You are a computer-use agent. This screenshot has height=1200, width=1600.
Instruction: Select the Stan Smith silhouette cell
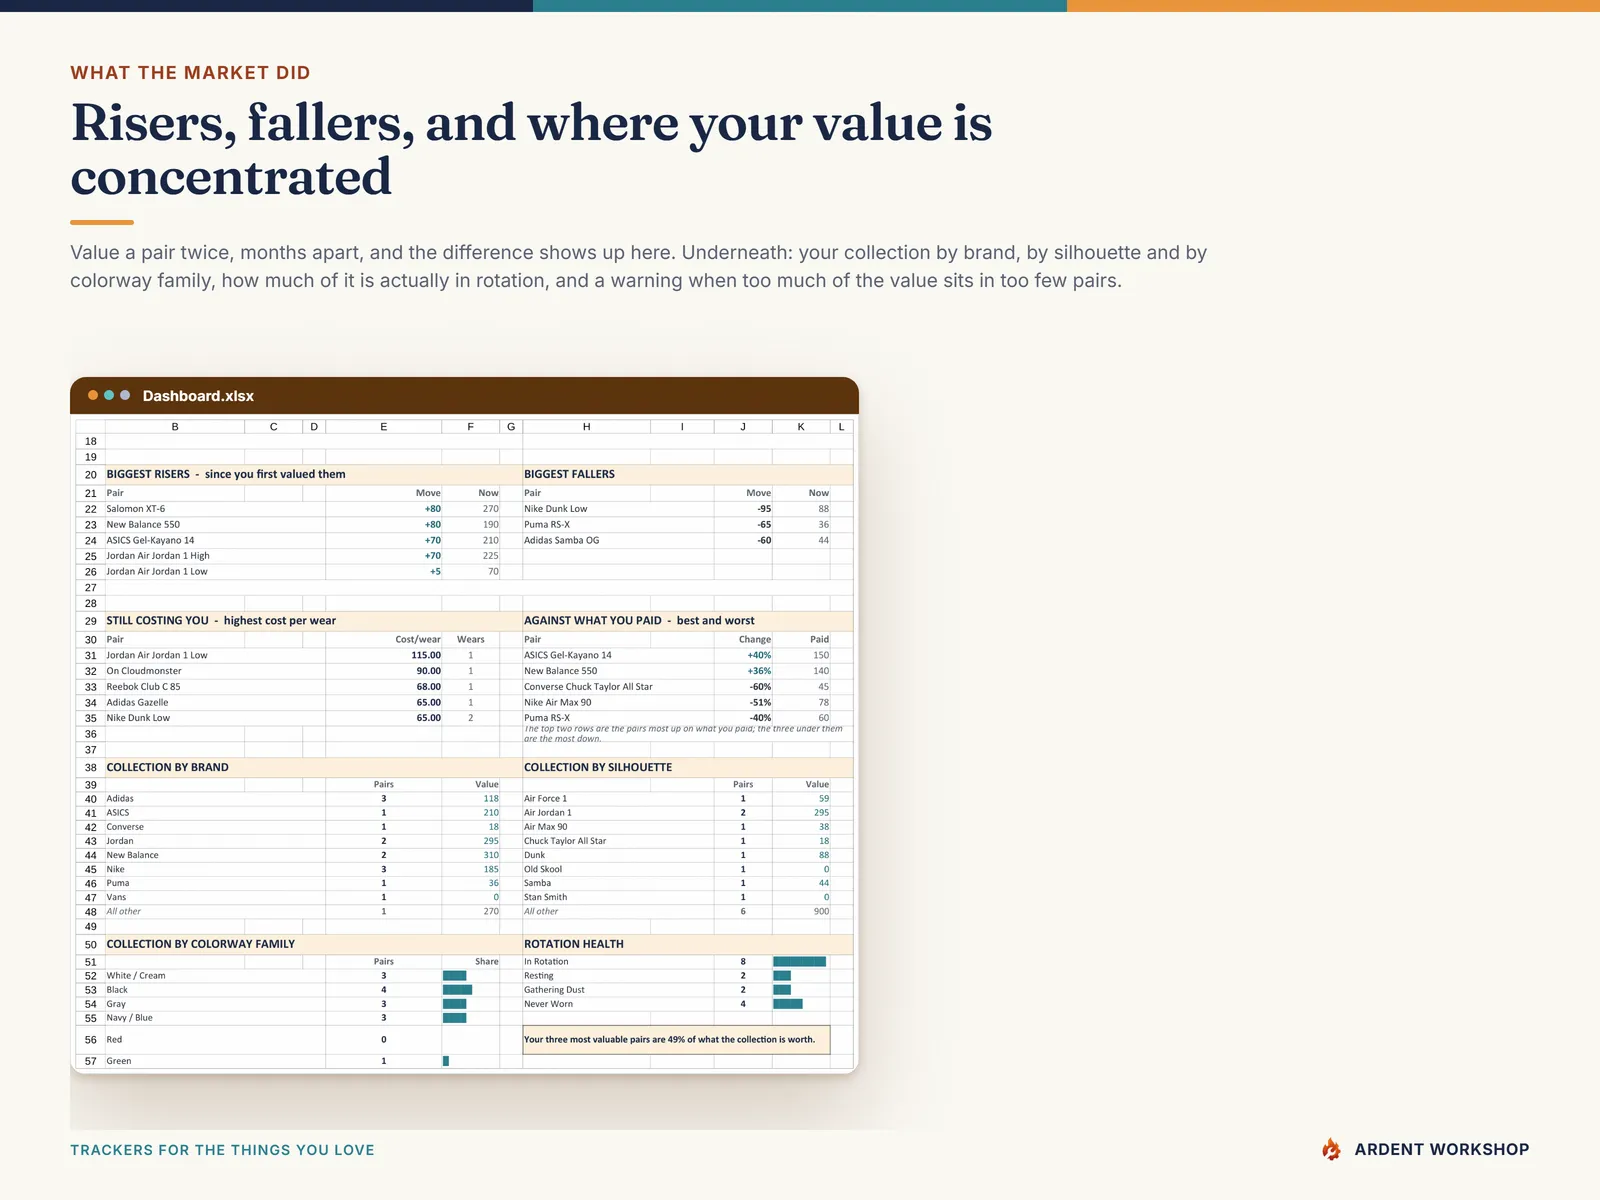pos(618,897)
